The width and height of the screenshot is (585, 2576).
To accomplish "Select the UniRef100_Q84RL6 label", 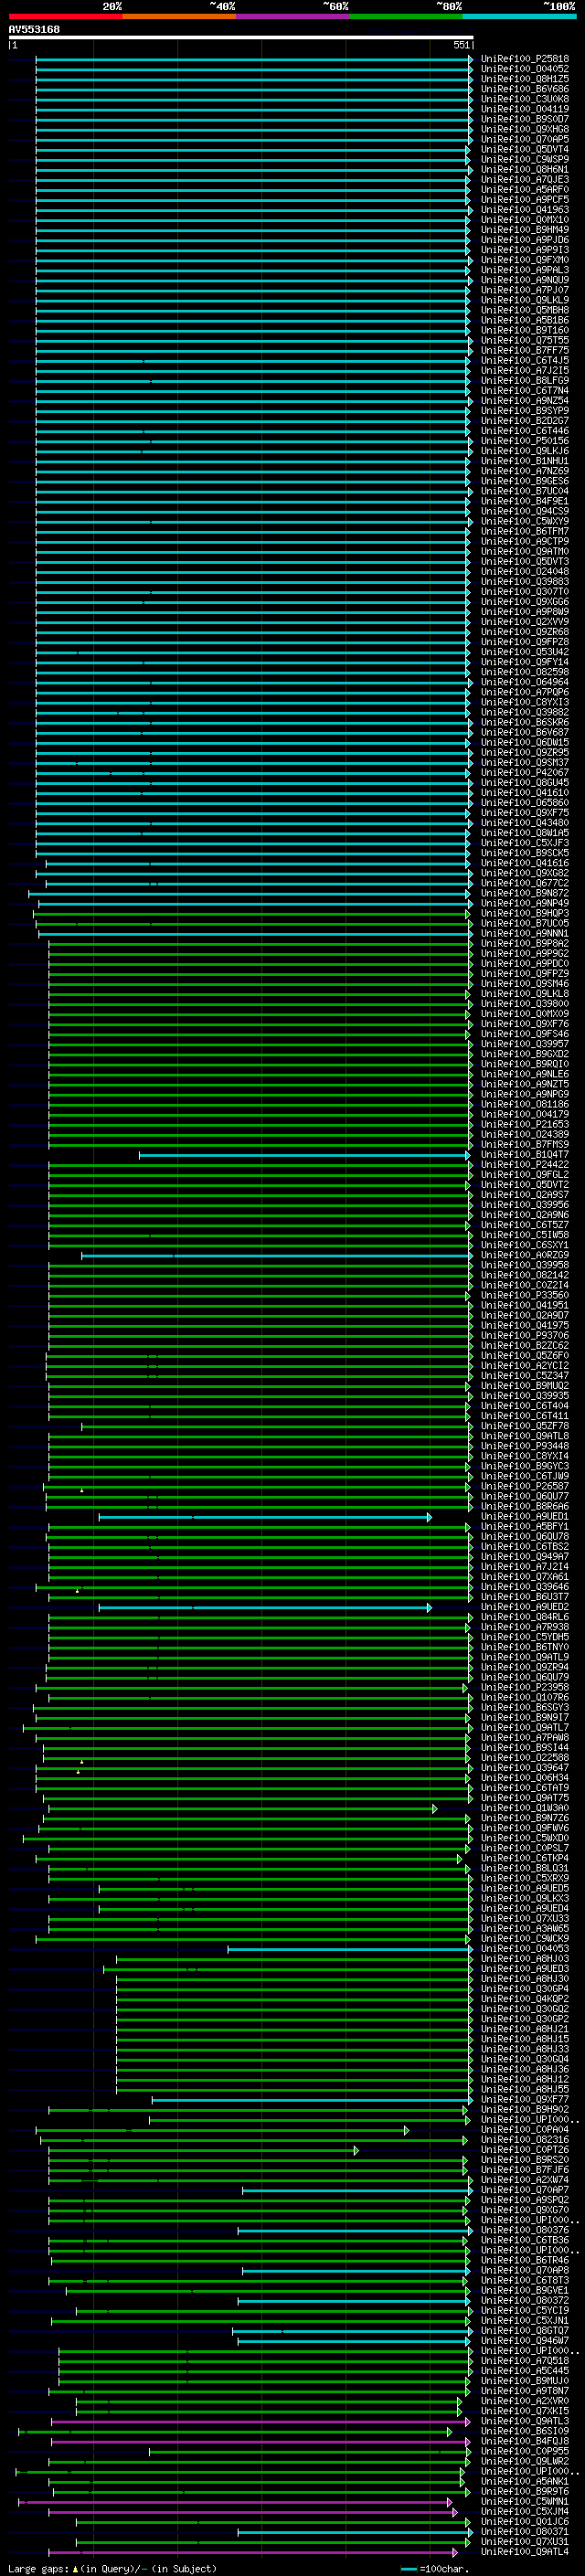I will (x=524, y=1616).
